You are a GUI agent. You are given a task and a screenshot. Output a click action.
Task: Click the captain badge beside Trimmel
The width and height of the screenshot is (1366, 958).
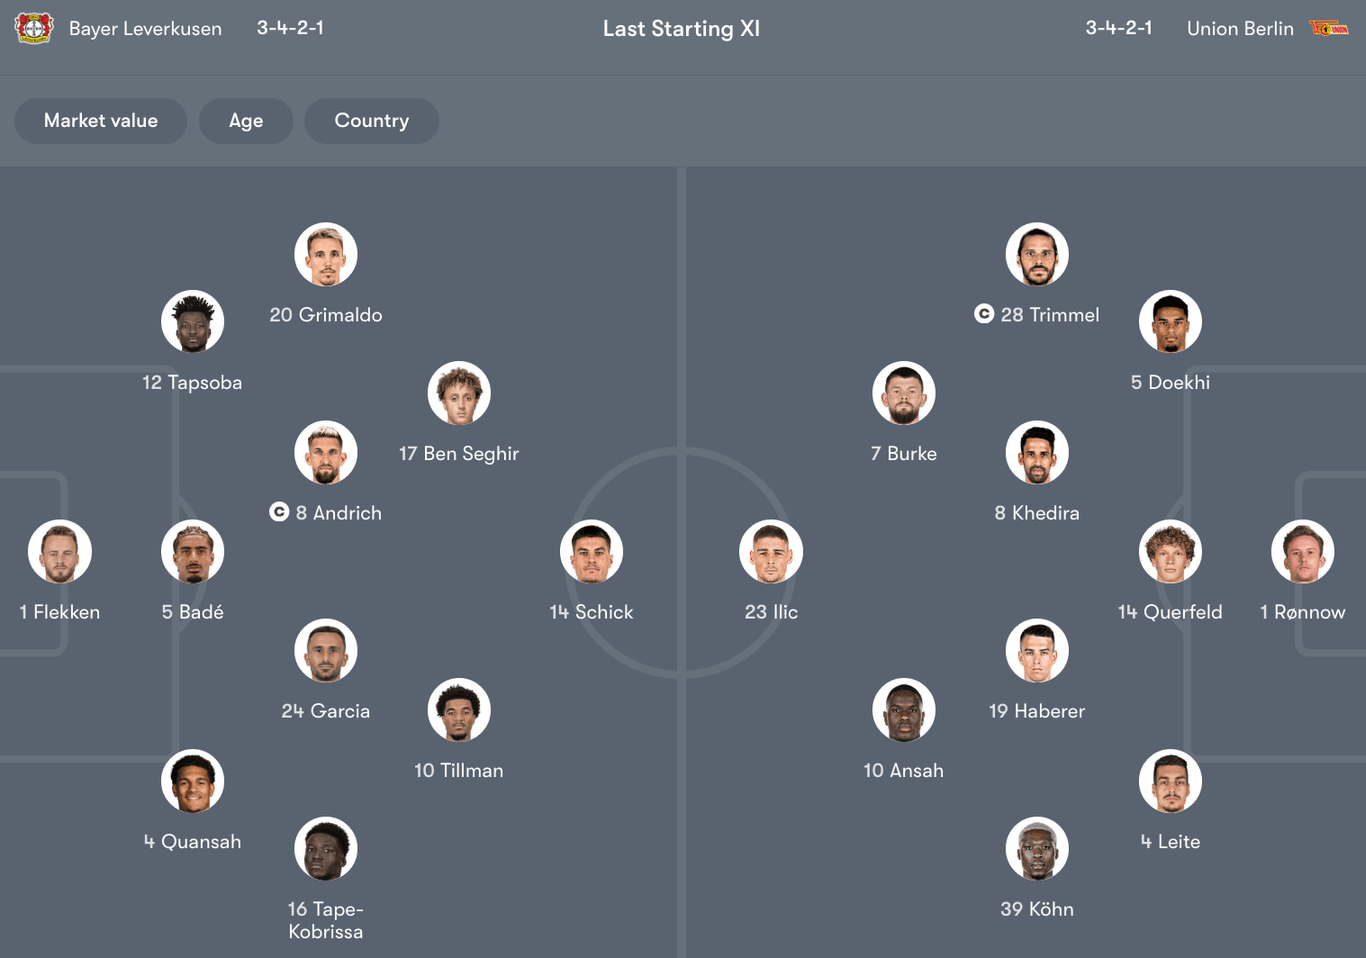pos(984,314)
